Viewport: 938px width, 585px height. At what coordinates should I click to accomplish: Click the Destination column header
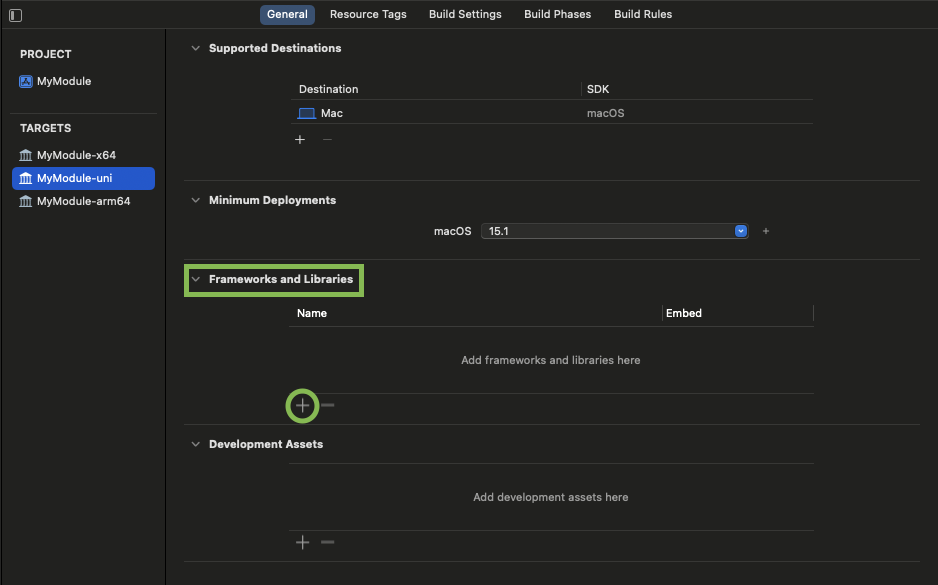pyautogui.click(x=328, y=89)
